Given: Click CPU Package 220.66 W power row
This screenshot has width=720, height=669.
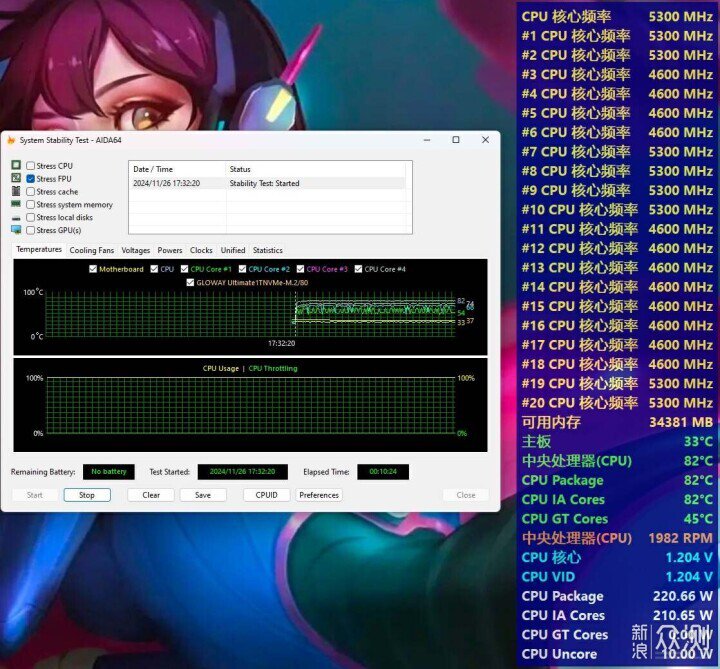Looking at the screenshot, I should (x=617, y=596).
